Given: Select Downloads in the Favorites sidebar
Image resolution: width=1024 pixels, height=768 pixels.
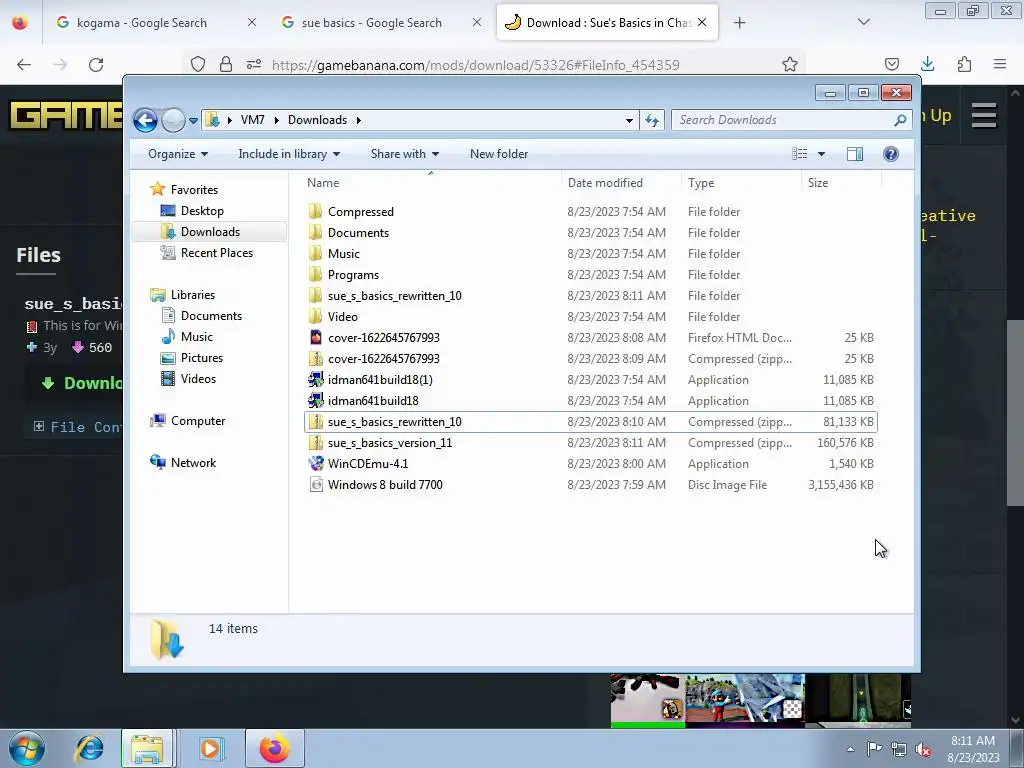Looking at the screenshot, I should 210,232.
